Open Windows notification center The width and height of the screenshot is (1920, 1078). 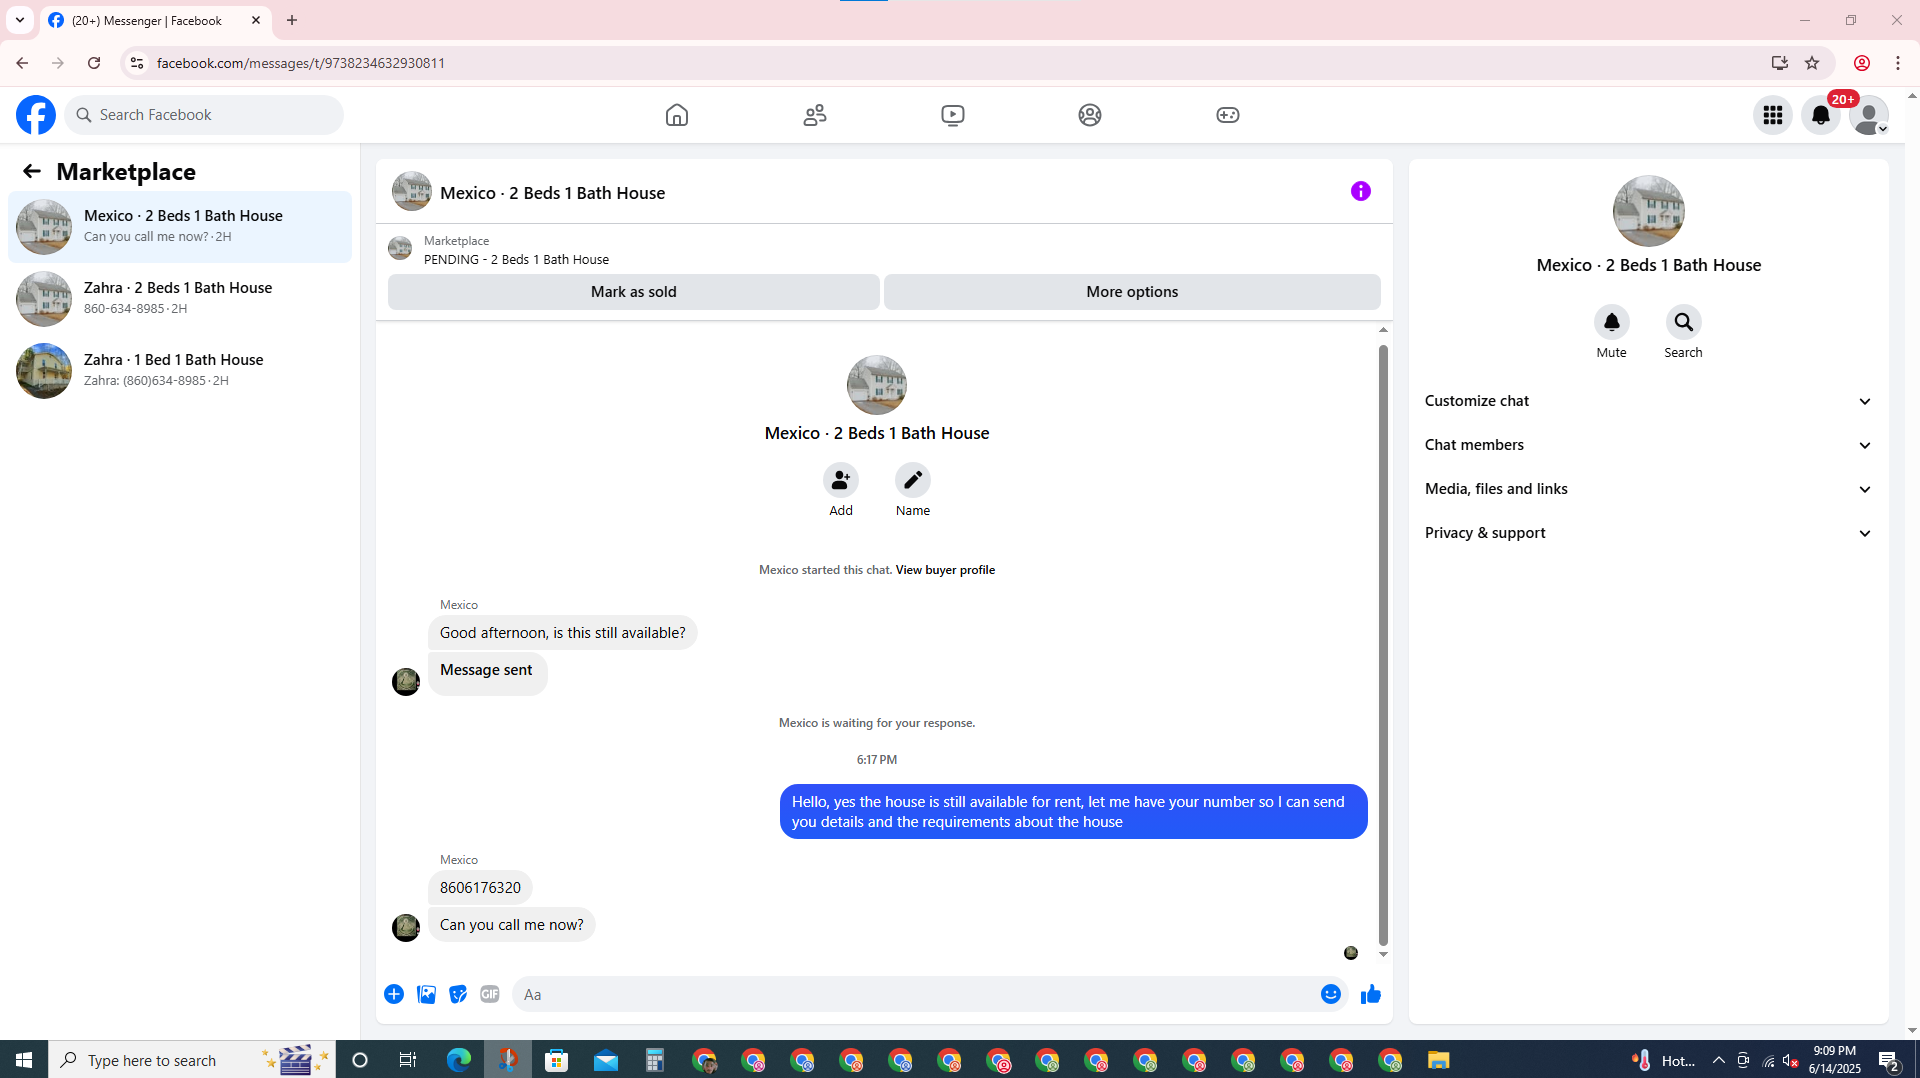1889,1060
